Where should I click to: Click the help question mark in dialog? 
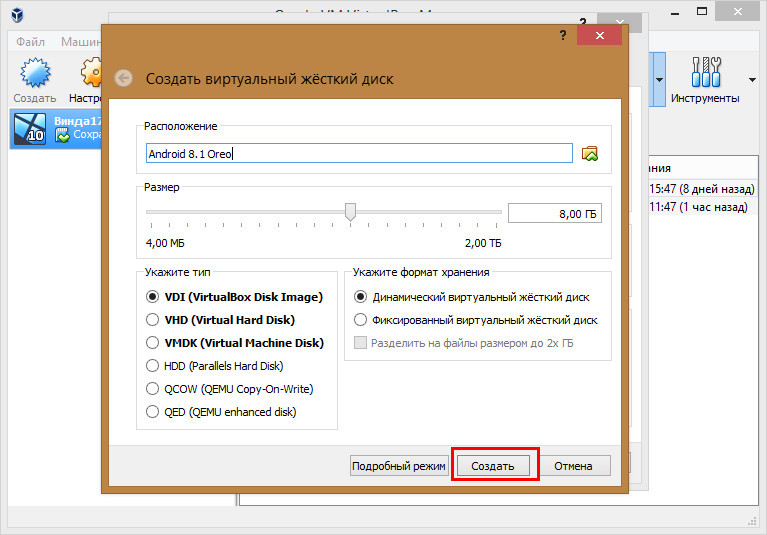(x=563, y=35)
